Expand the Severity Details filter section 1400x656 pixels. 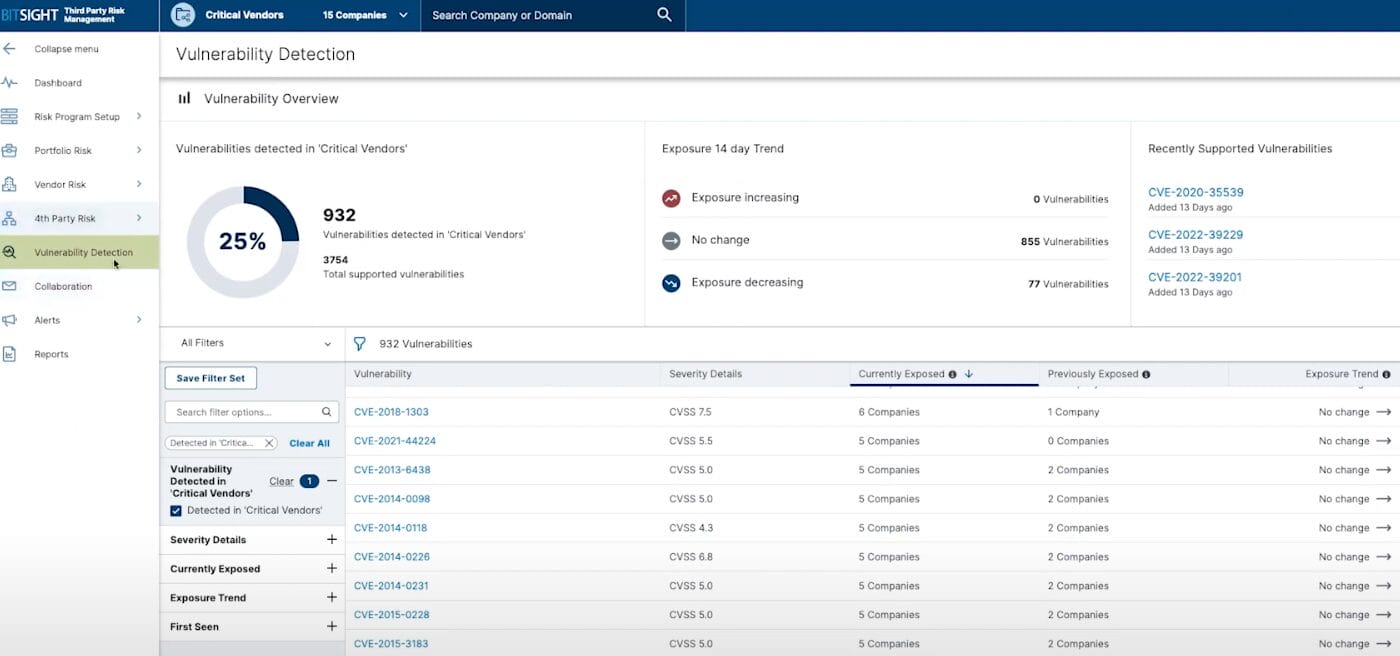pyautogui.click(x=332, y=540)
